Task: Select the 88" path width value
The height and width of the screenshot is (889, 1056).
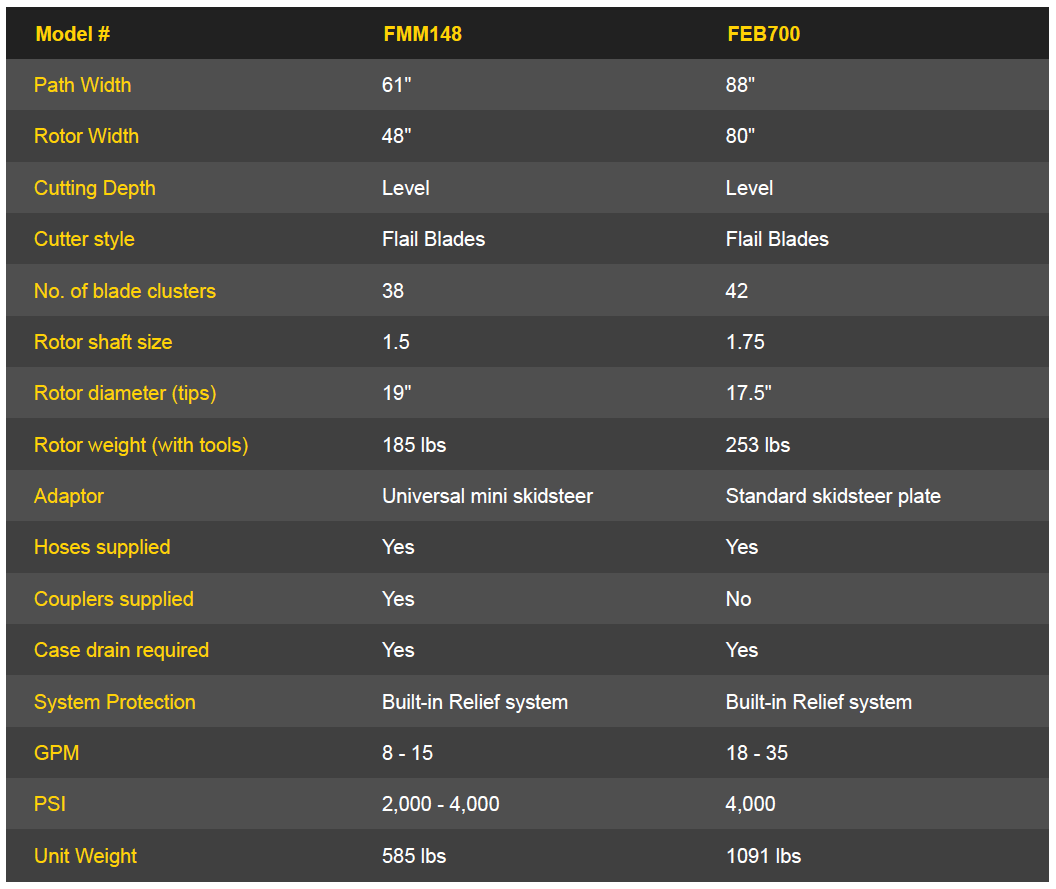Action: [740, 85]
